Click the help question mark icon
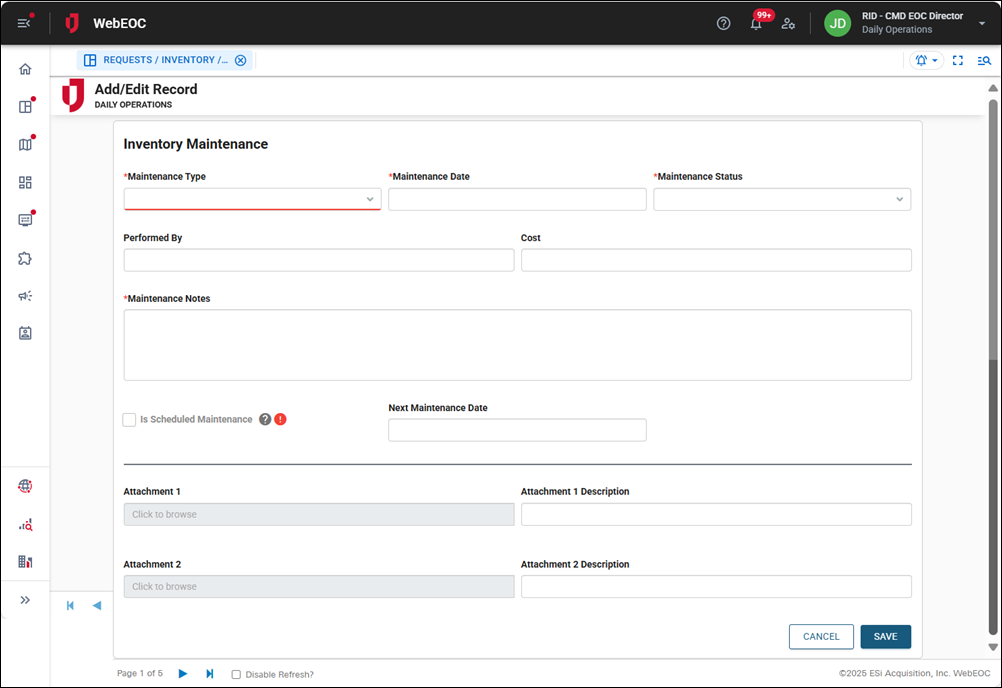The width and height of the screenshot is (1002, 688). tap(723, 23)
